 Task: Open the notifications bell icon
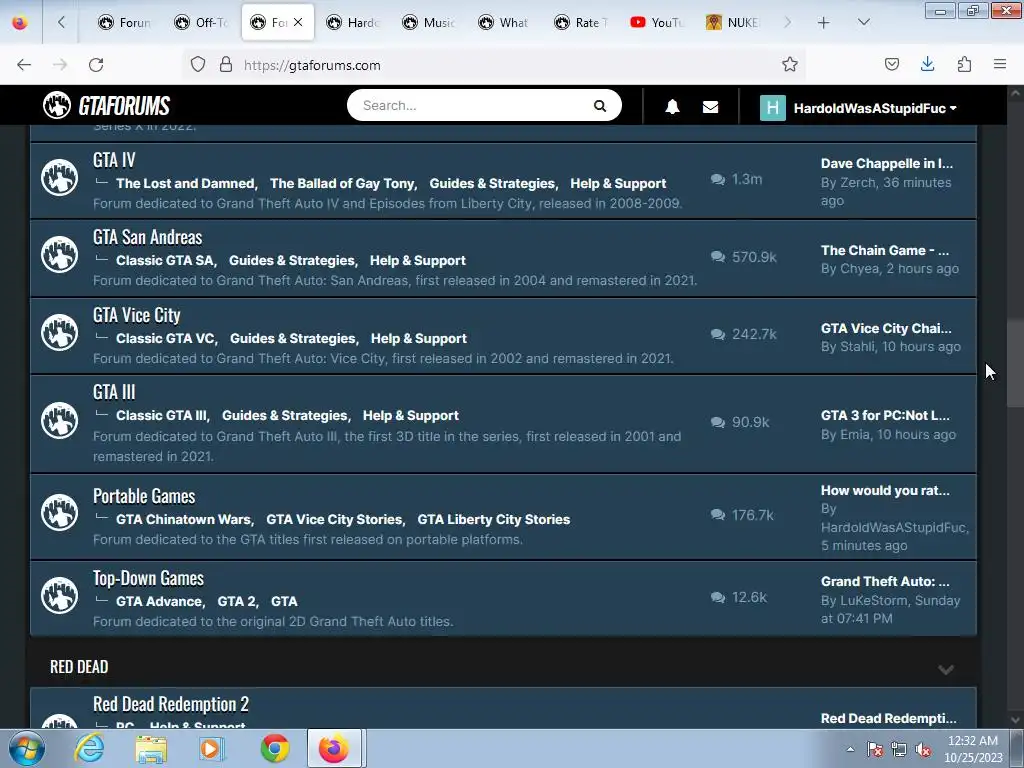[x=672, y=106]
